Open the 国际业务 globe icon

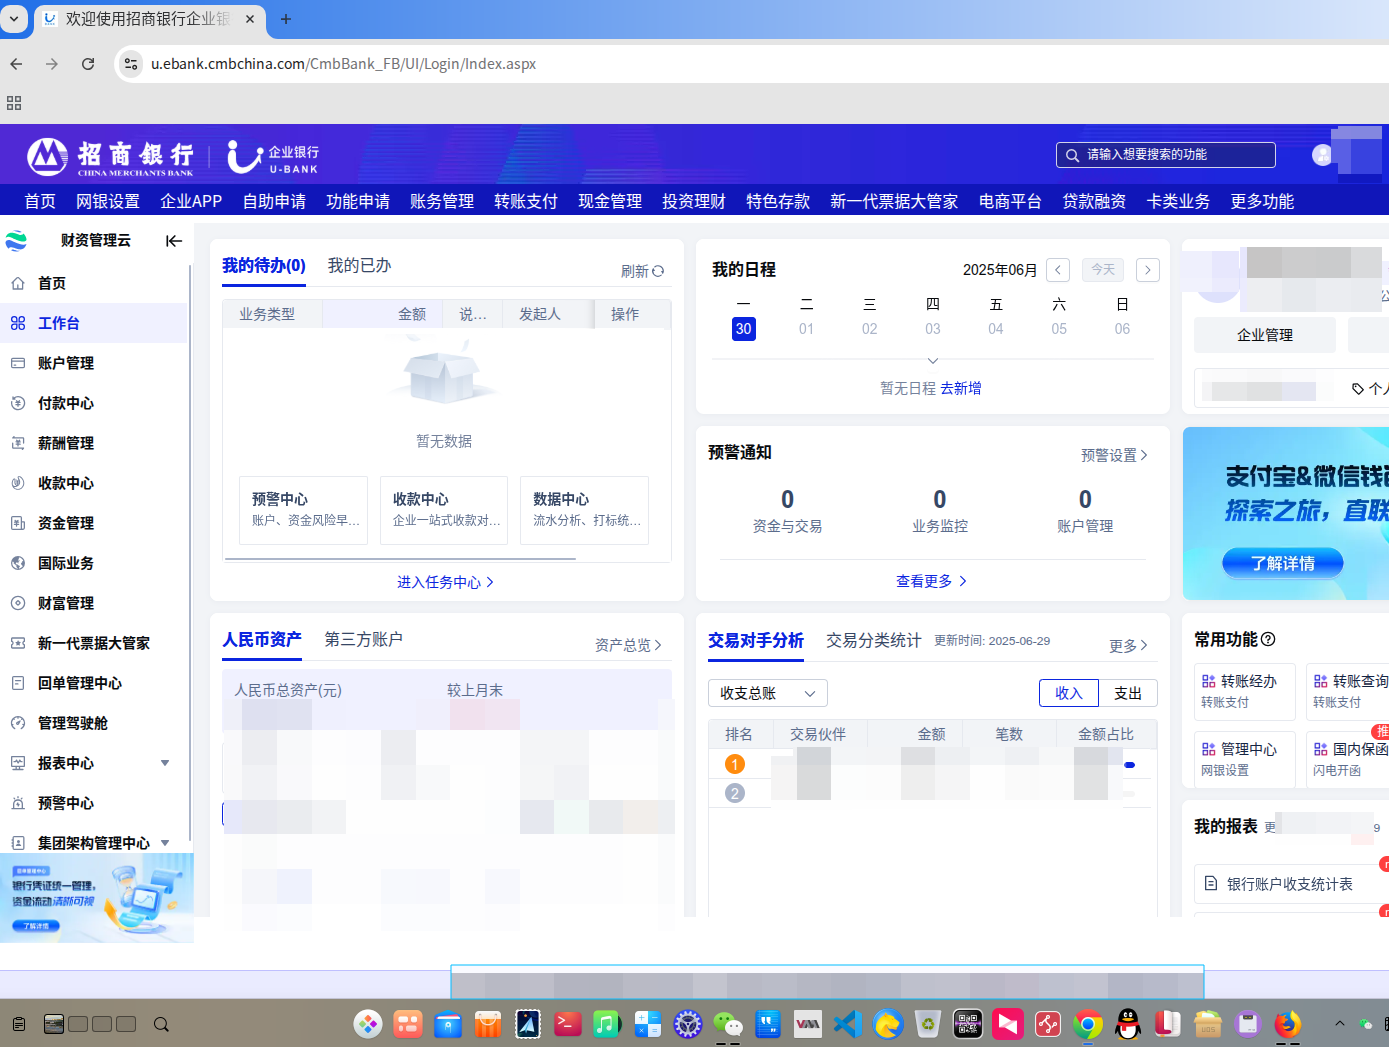pos(18,563)
